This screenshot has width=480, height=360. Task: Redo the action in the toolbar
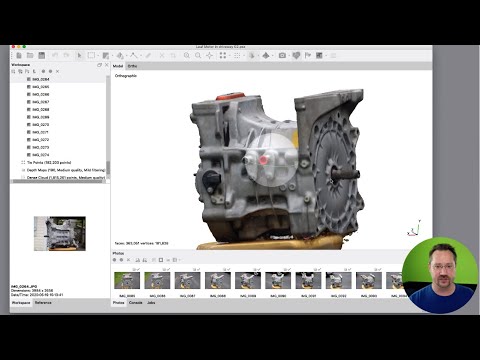pyautogui.click(x=66, y=55)
